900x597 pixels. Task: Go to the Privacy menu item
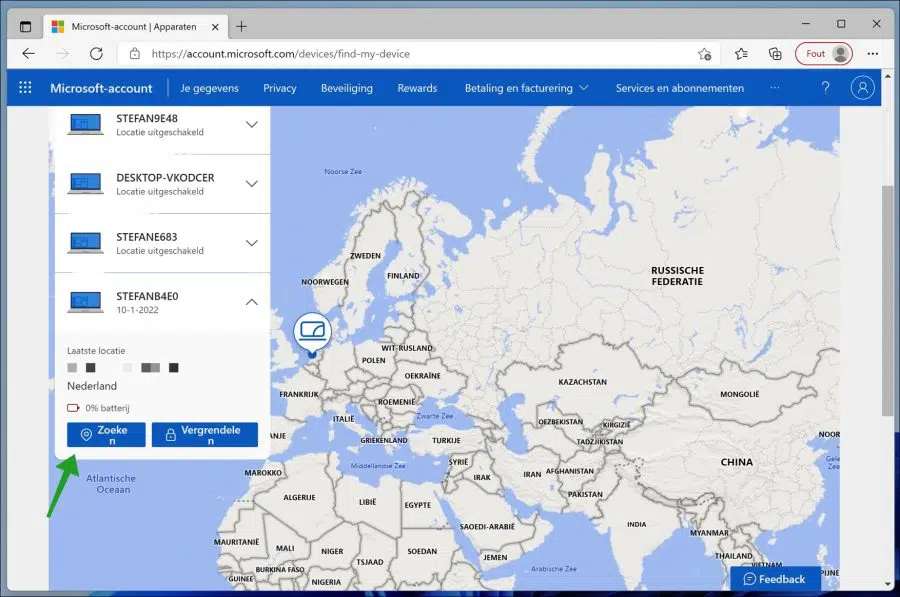click(280, 88)
